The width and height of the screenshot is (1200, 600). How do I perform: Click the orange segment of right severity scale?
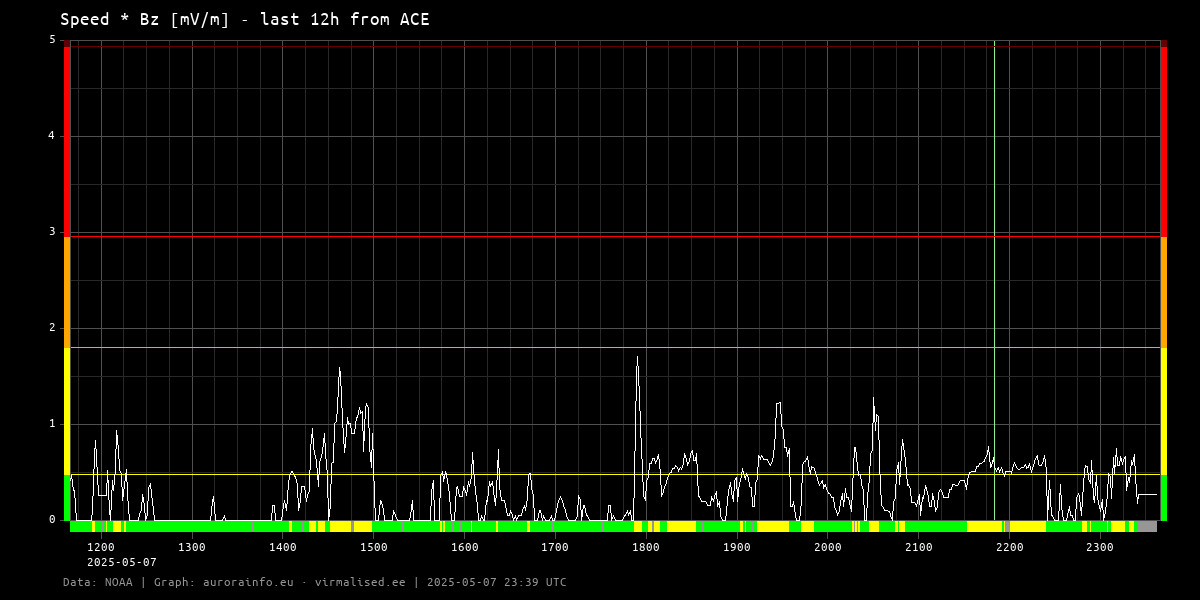tap(1163, 292)
